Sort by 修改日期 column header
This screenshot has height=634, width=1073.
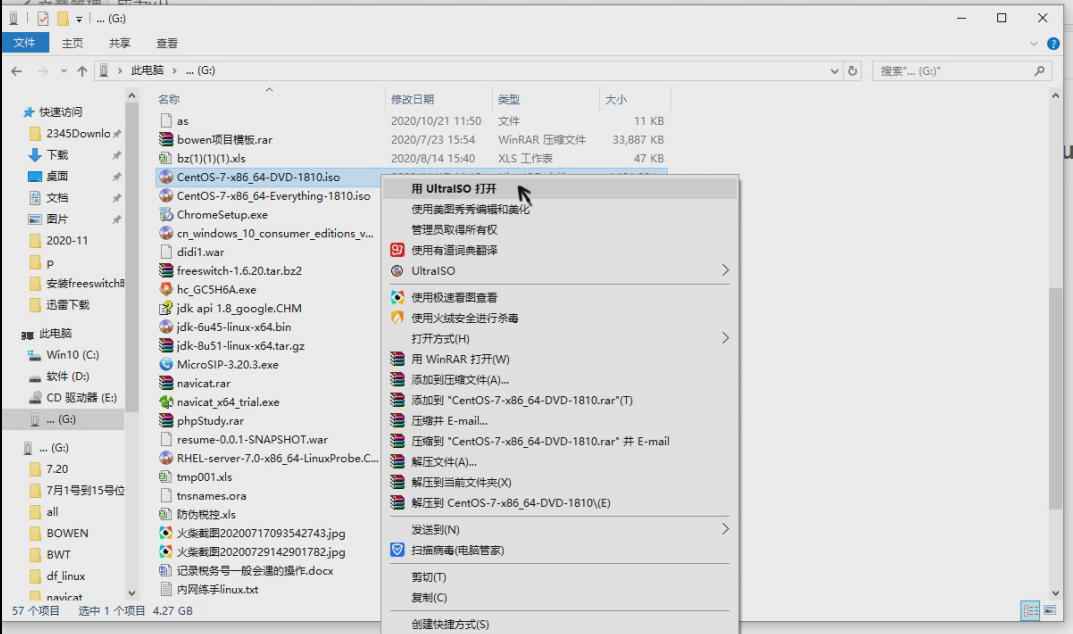click(413, 99)
